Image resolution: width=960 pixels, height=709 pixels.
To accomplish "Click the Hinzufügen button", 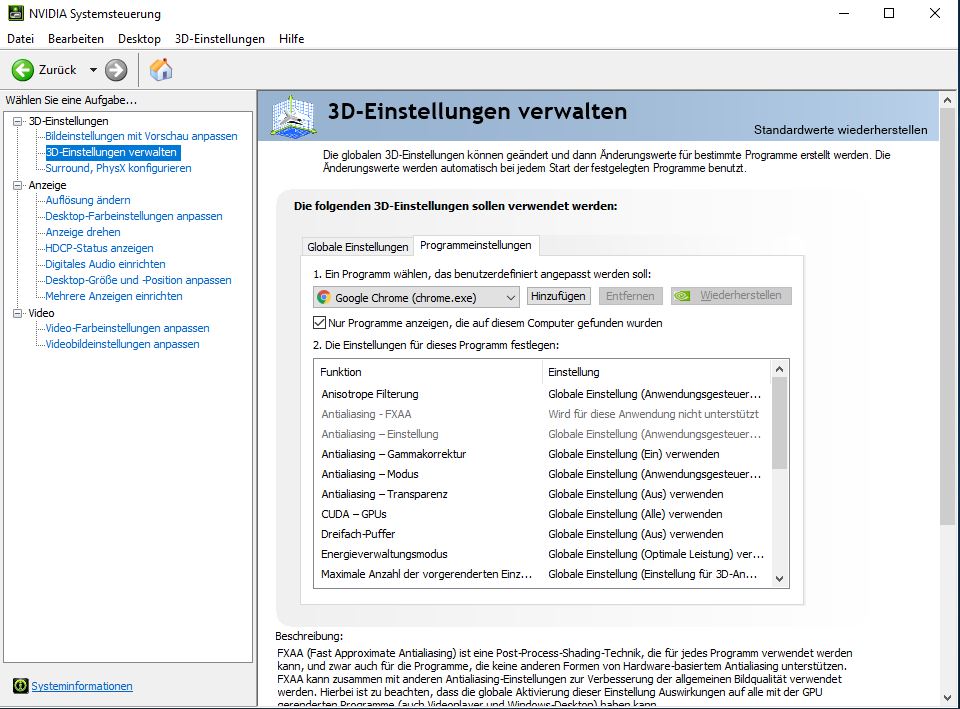I will pos(558,296).
